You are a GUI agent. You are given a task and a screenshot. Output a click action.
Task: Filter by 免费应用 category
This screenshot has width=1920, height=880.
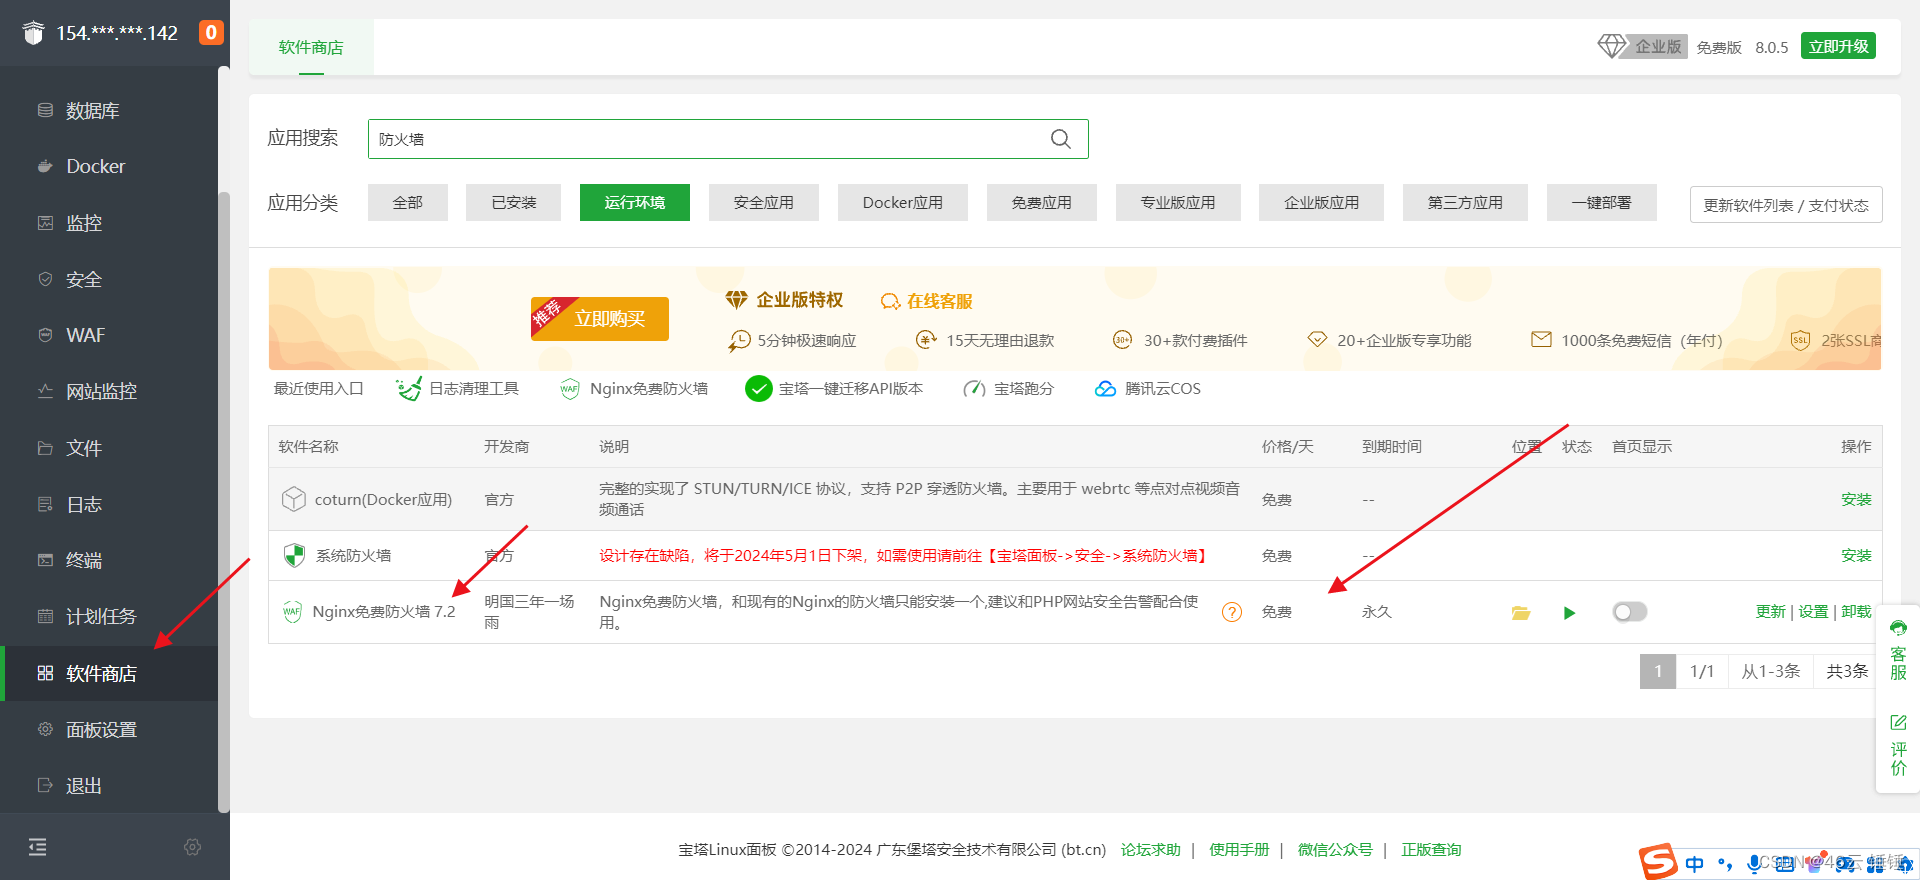pyautogui.click(x=1042, y=202)
